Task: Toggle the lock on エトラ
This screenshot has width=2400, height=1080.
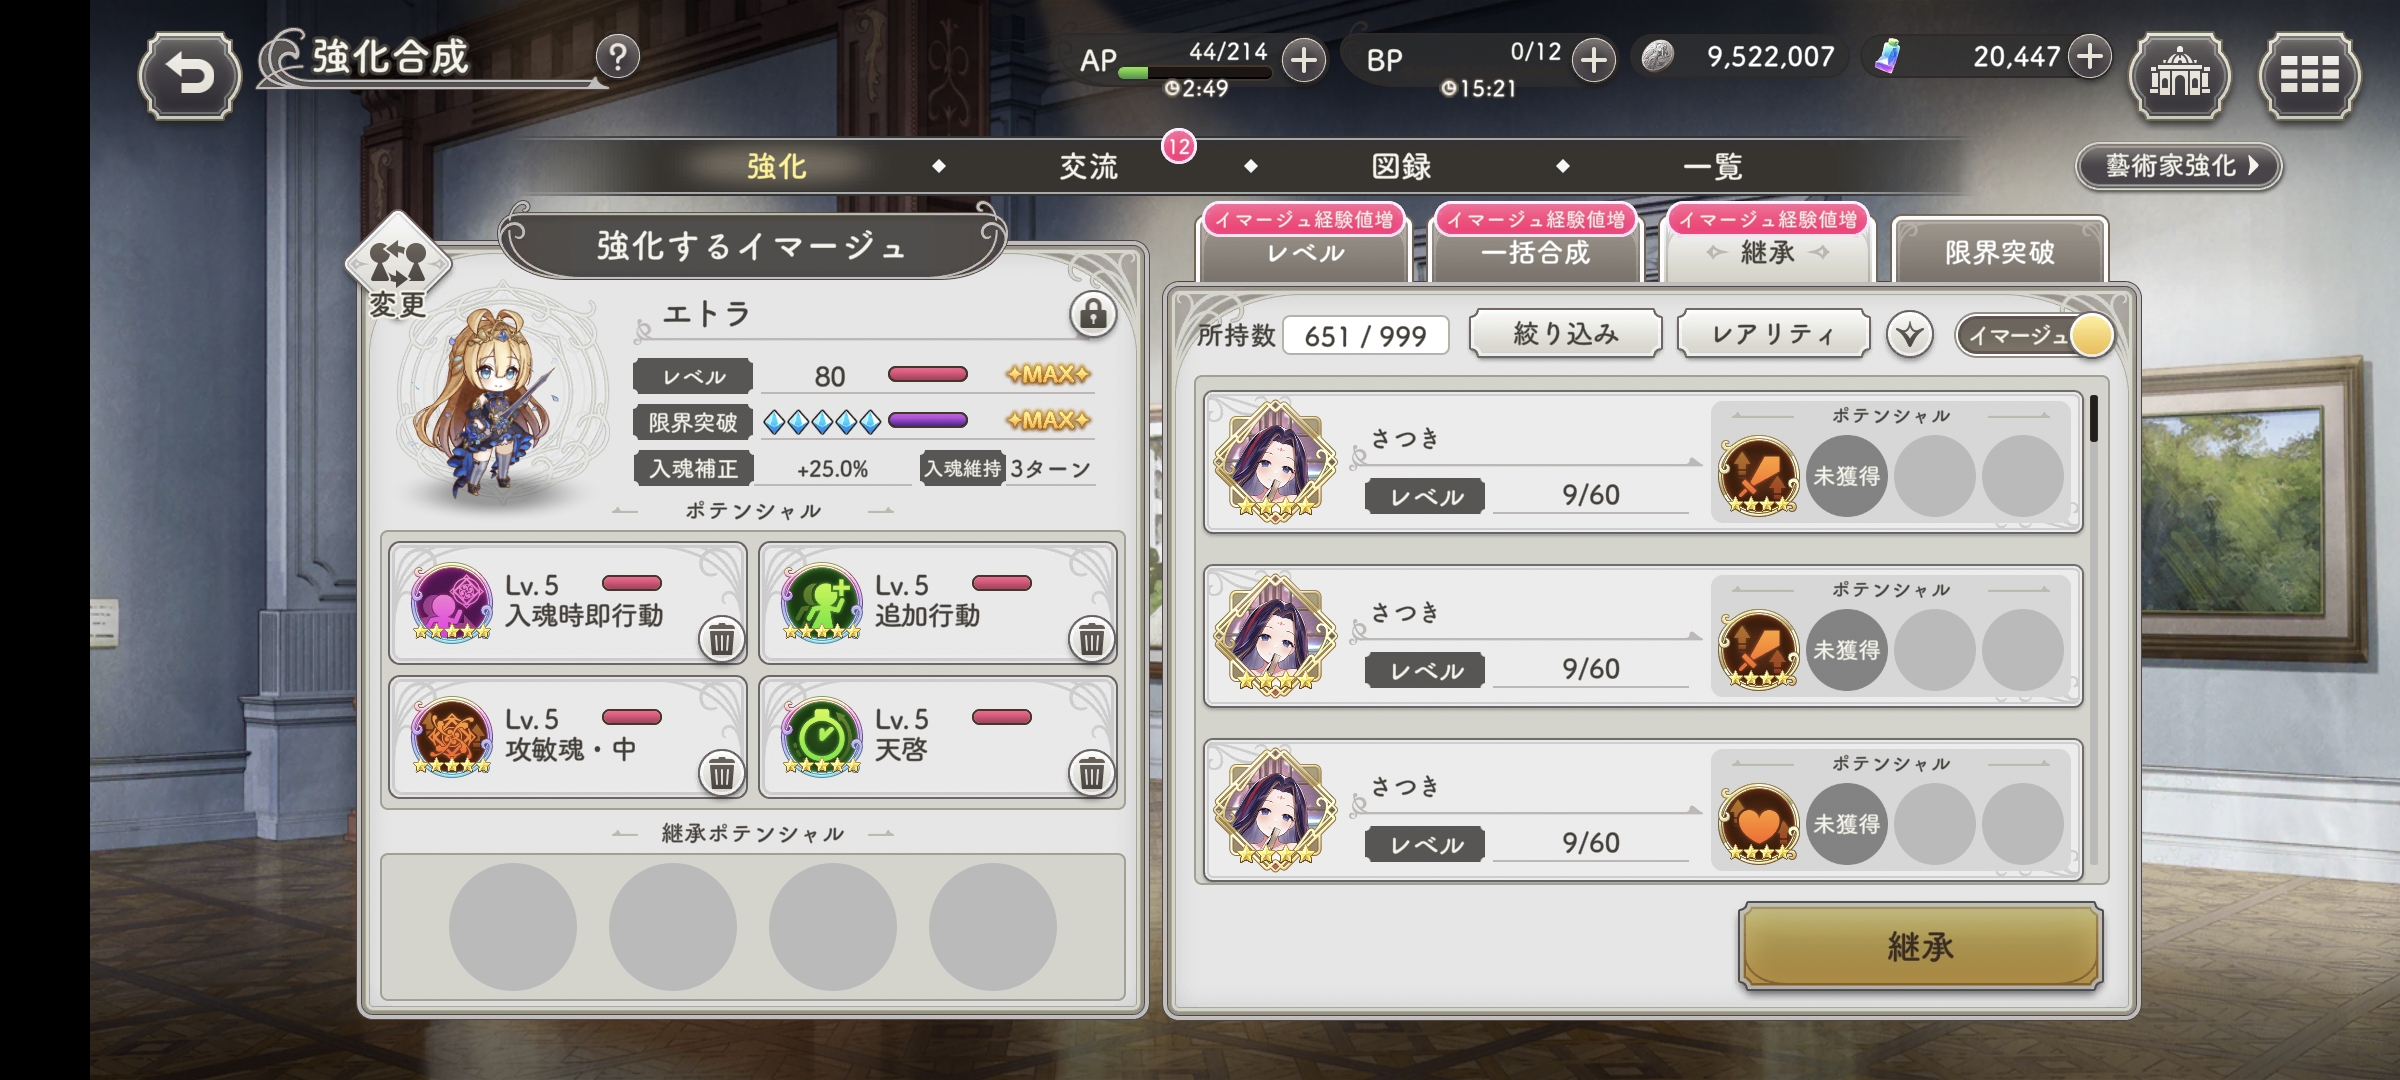Action: [x=1093, y=313]
